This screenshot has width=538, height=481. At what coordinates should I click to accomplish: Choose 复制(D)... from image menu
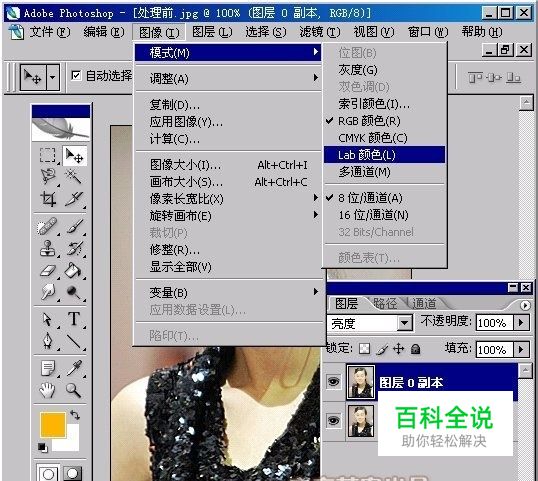pos(228,105)
